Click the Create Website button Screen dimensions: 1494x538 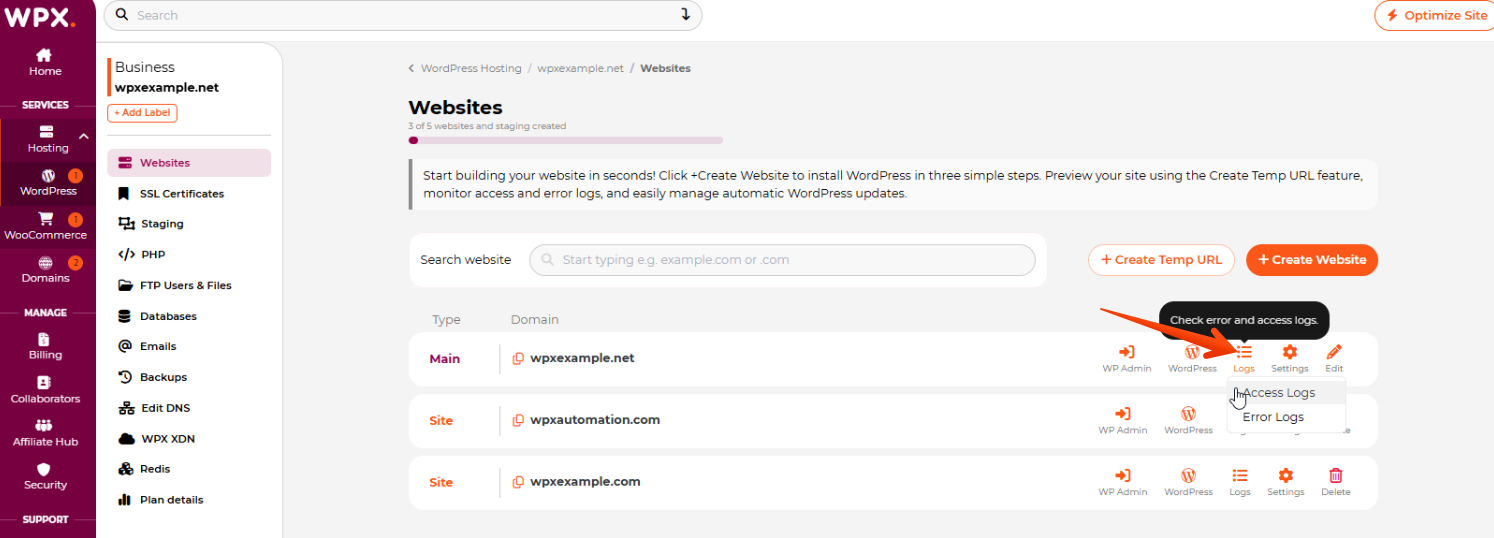point(1311,260)
